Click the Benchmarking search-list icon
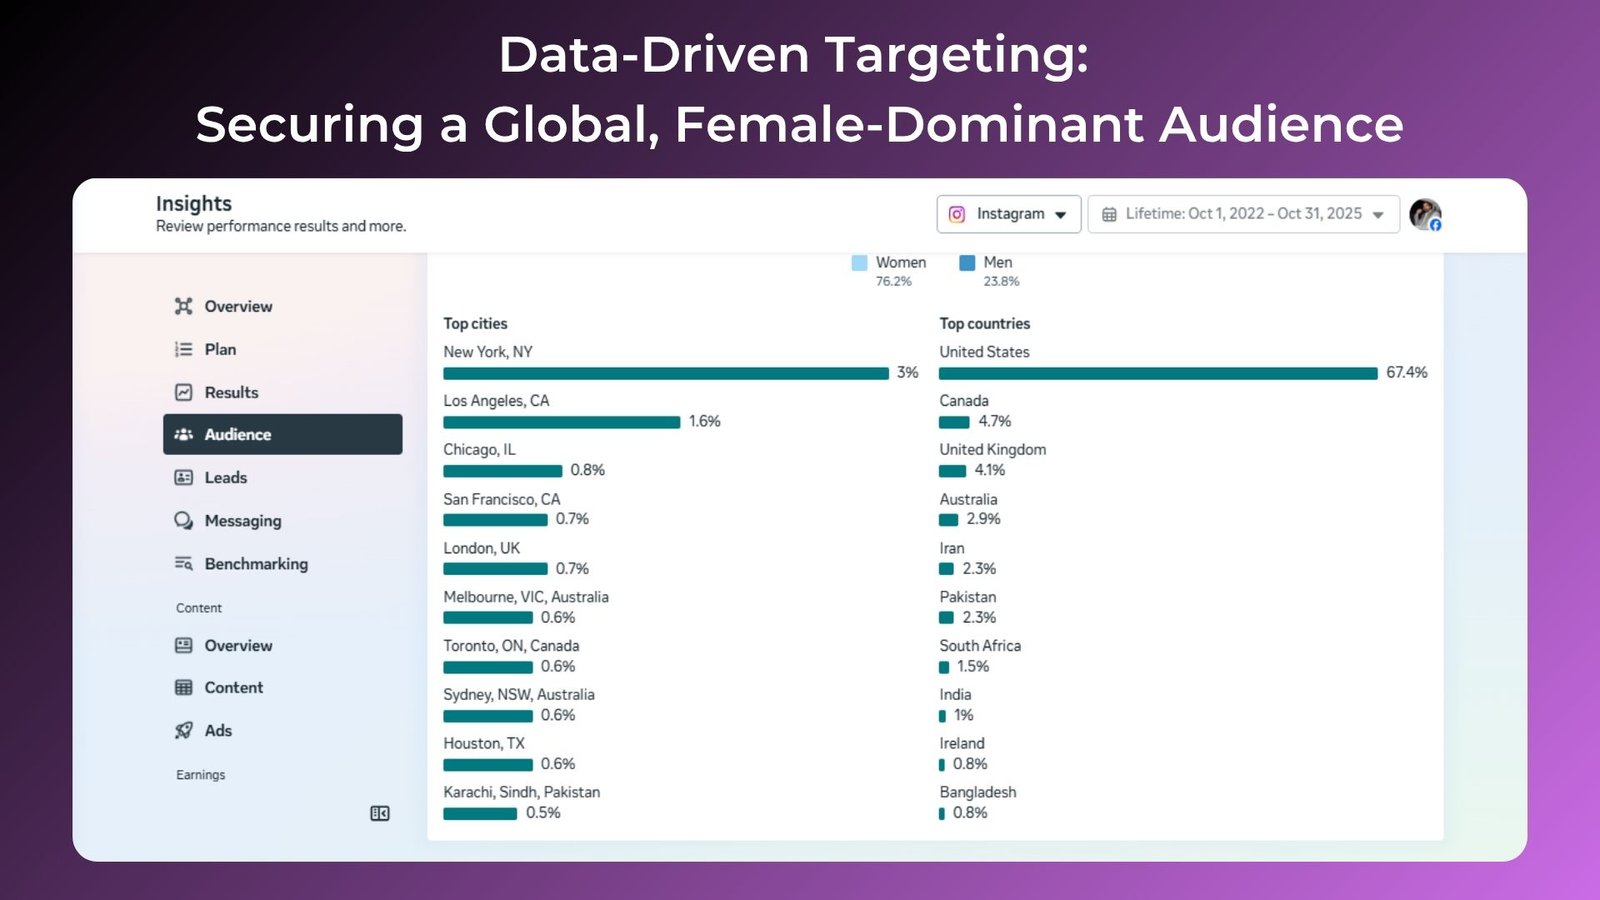The height and width of the screenshot is (900, 1600). 184,564
